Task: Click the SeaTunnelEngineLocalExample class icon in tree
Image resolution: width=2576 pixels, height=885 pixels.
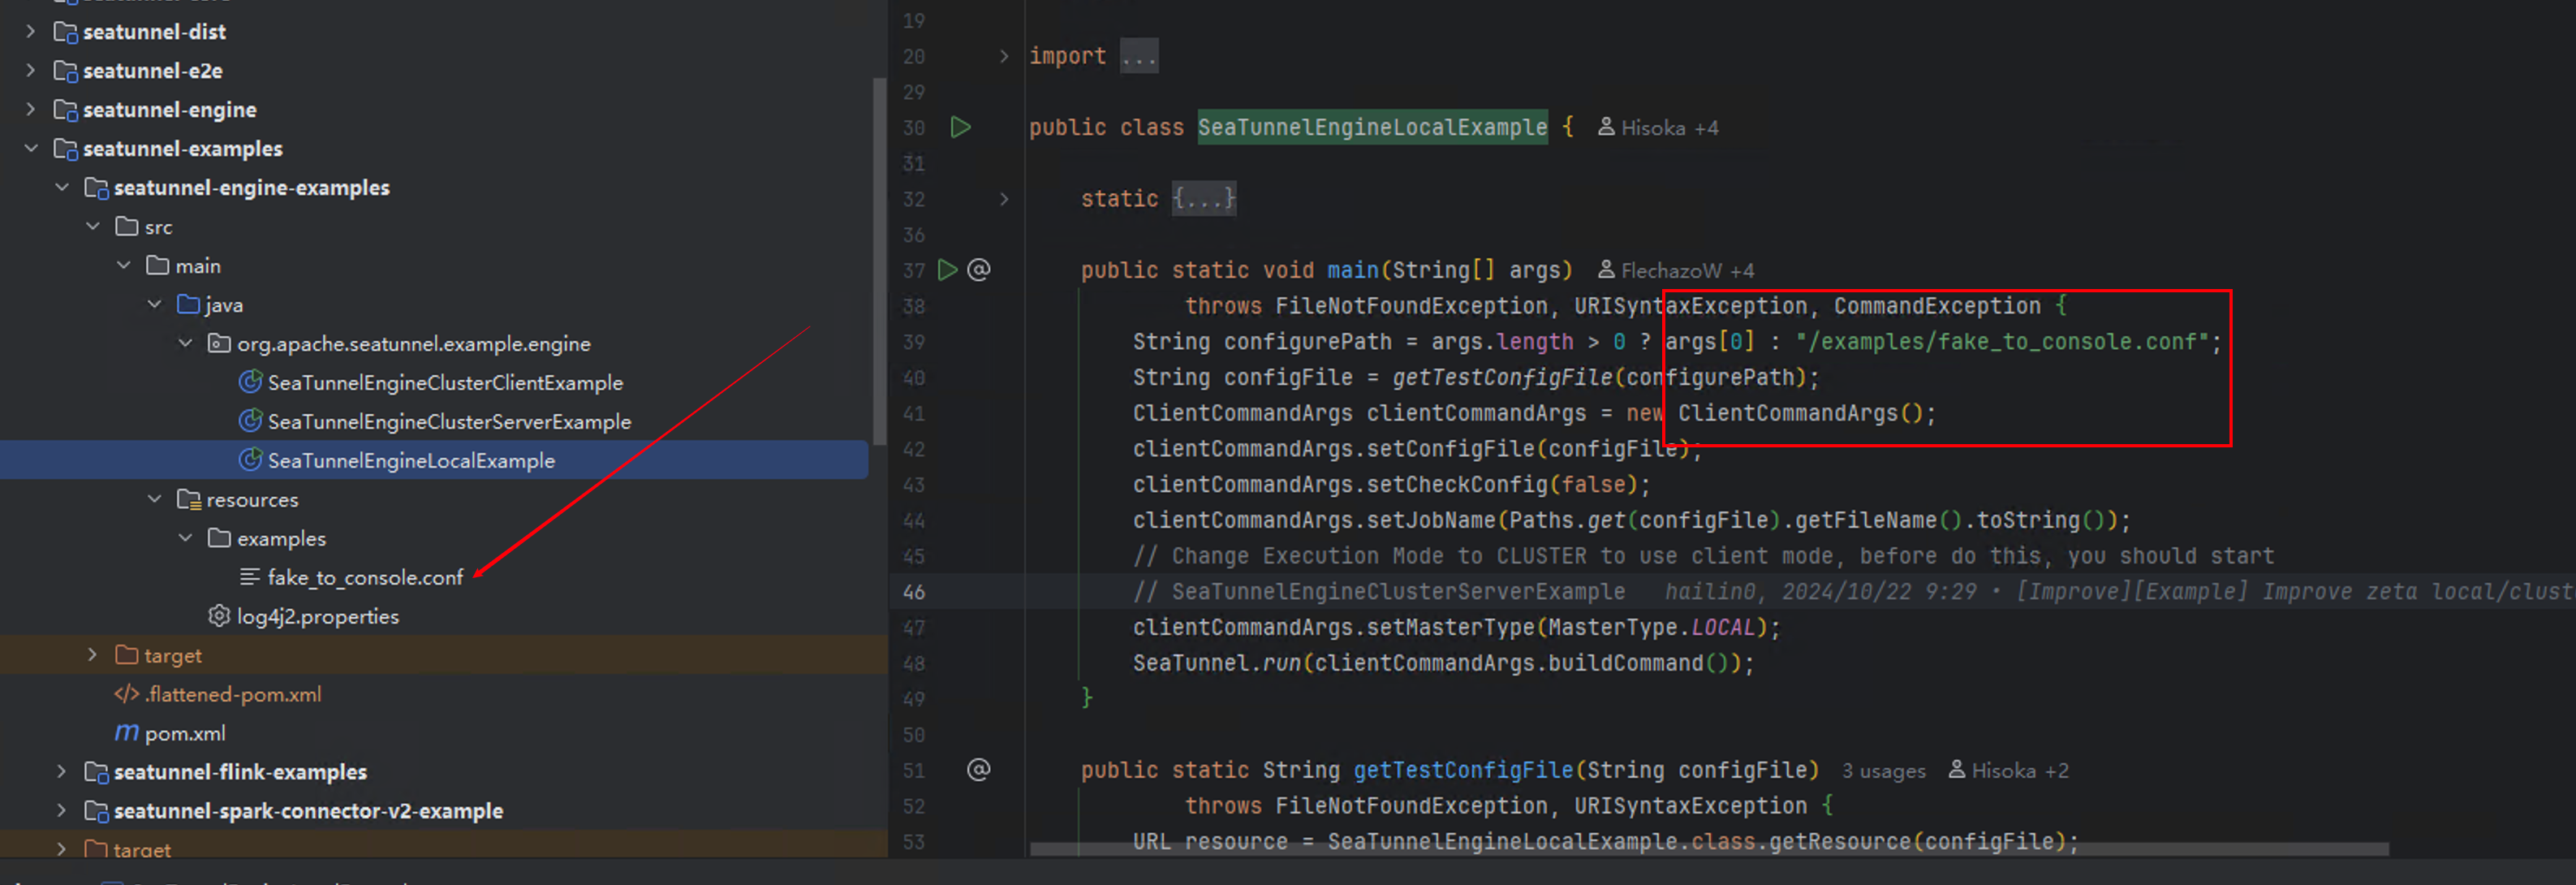Action: click(x=250, y=460)
